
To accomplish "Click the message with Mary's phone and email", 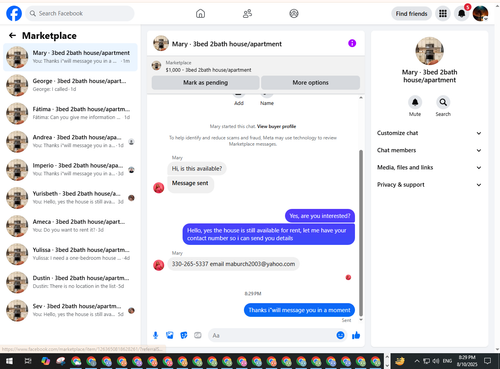I will [x=233, y=264].
